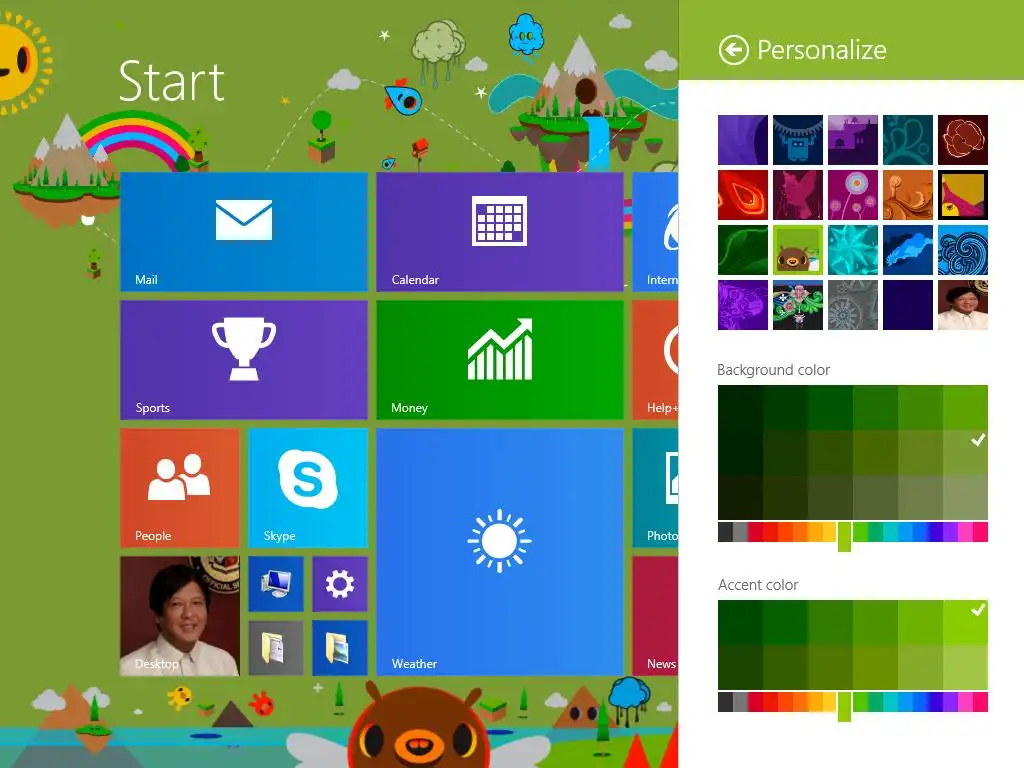The width and height of the screenshot is (1024, 768).
Task: Launch the Sports tile with trophy
Action: point(244,360)
